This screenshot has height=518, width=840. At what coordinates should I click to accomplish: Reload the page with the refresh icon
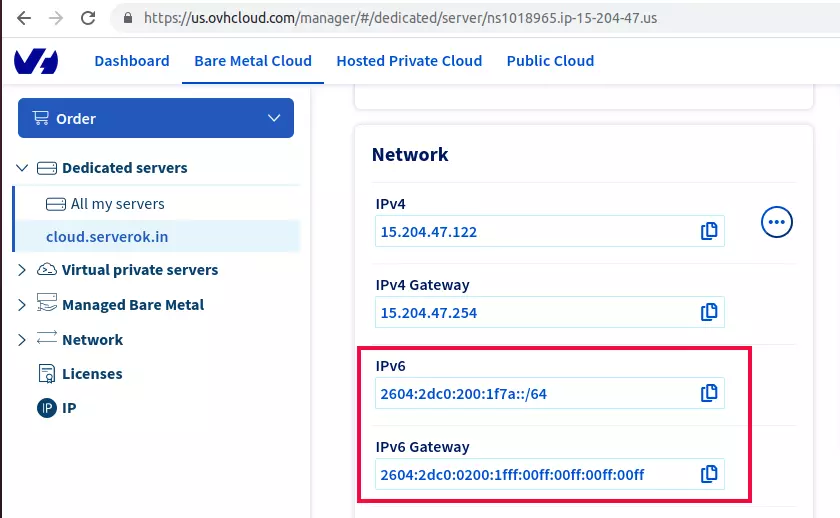88,18
